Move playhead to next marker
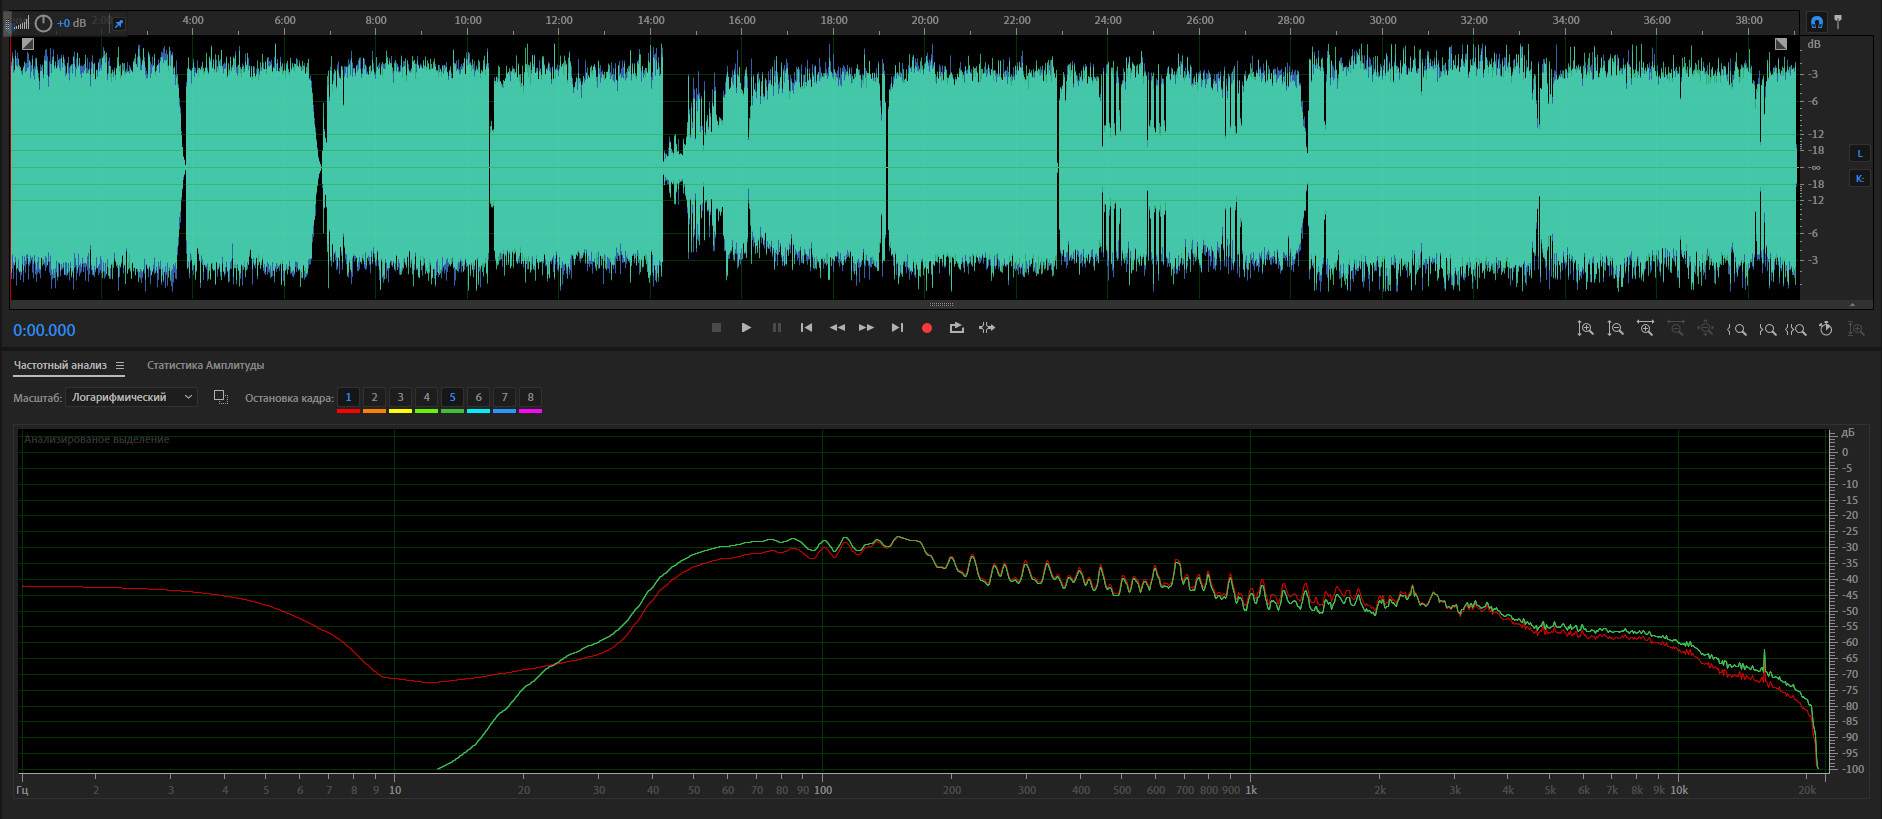This screenshot has width=1882, height=819. point(897,328)
